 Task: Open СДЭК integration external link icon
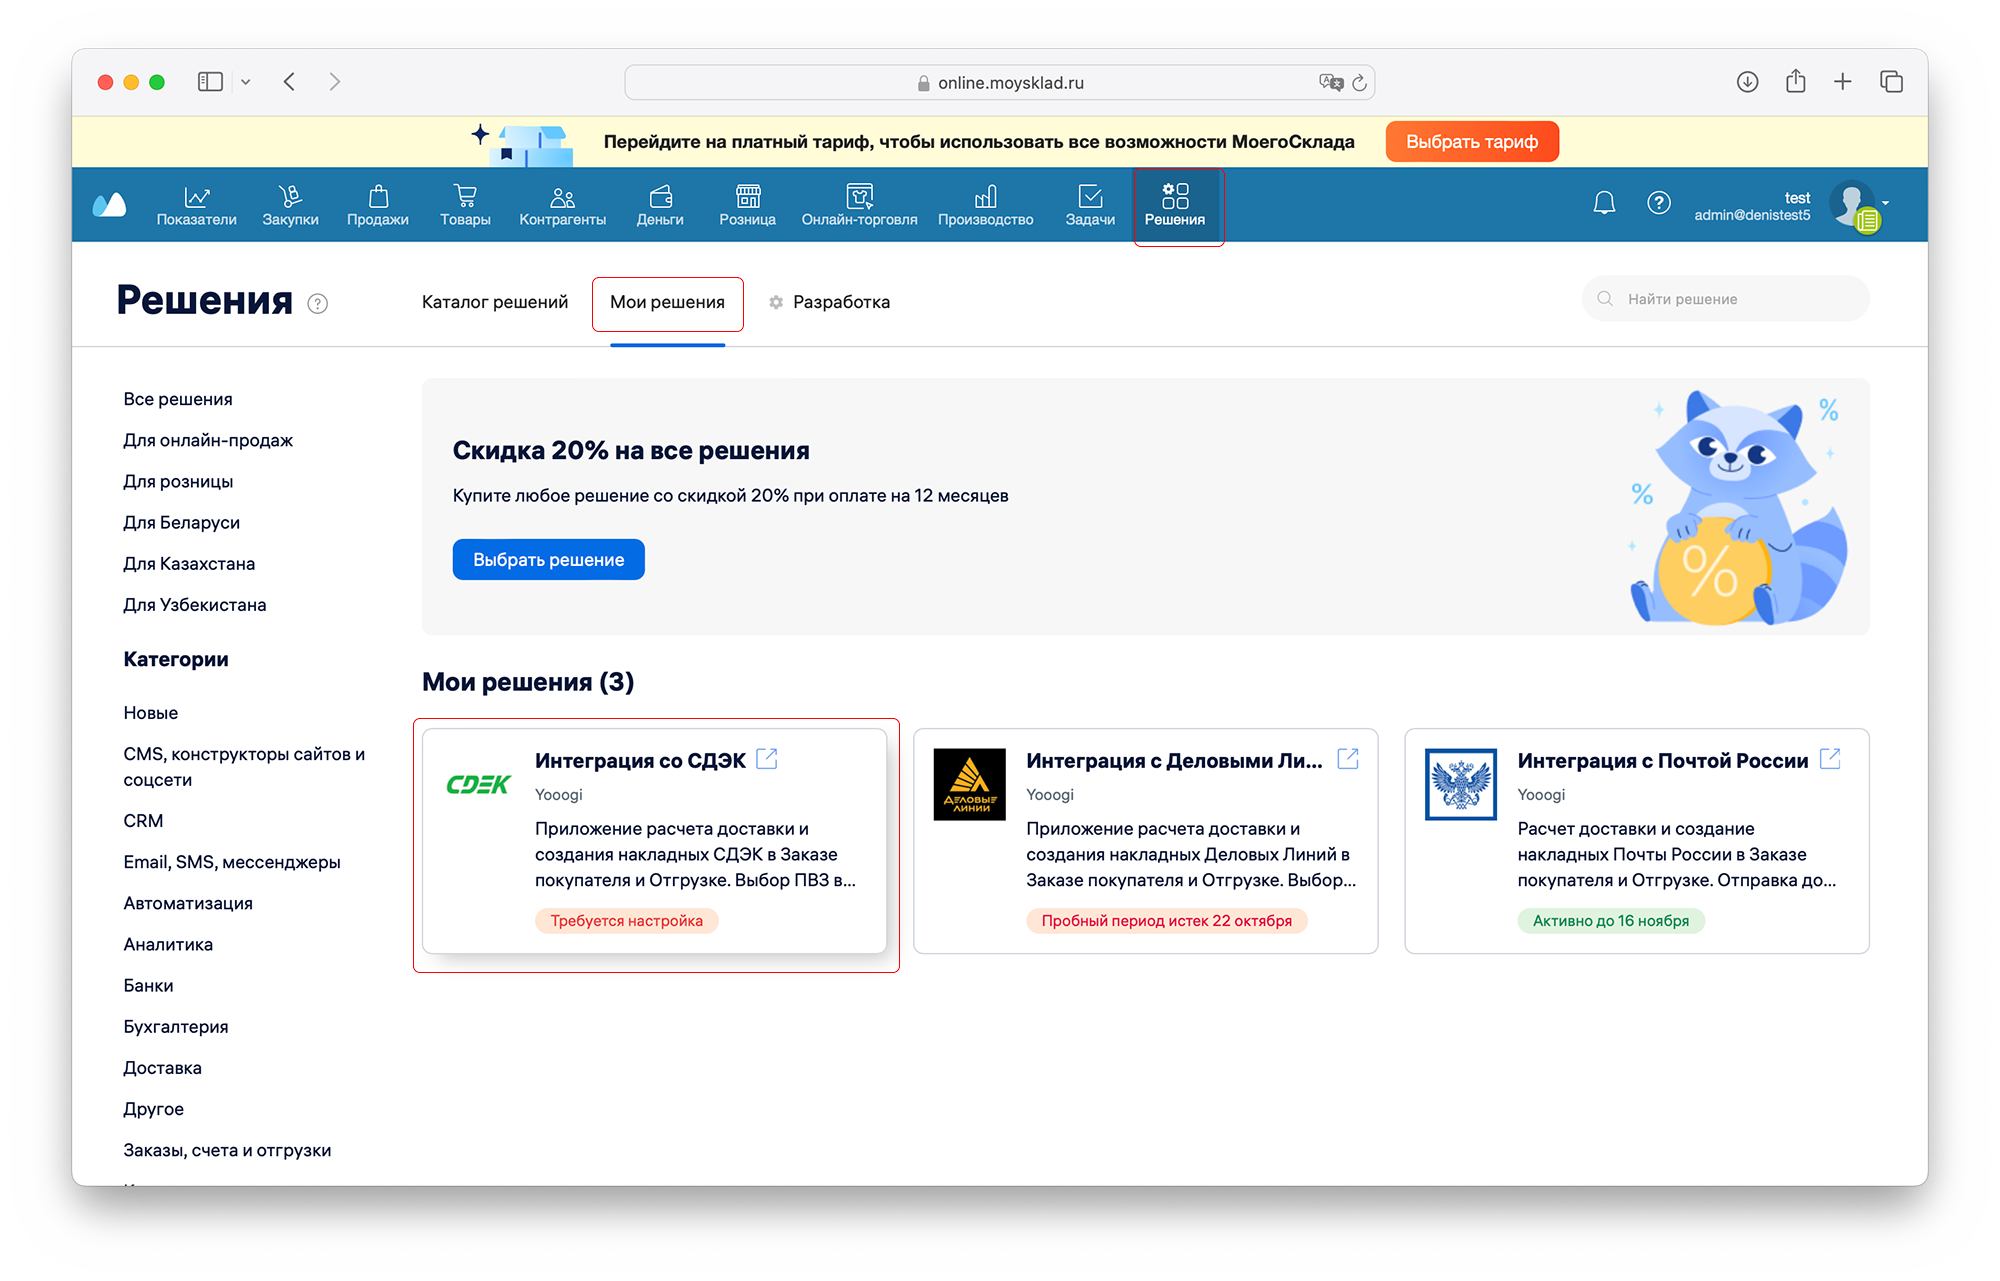767,759
